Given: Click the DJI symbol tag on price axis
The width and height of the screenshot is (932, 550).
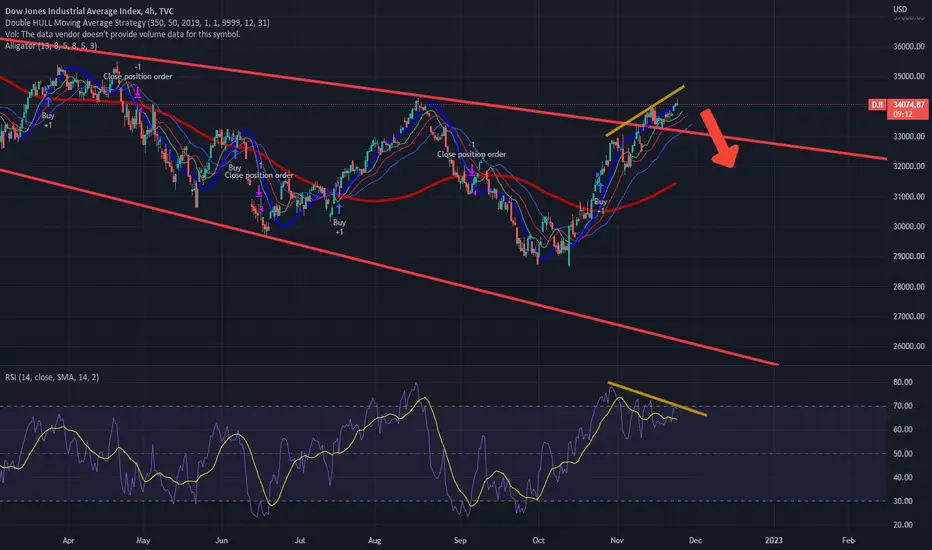Looking at the screenshot, I should [x=877, y=105].
